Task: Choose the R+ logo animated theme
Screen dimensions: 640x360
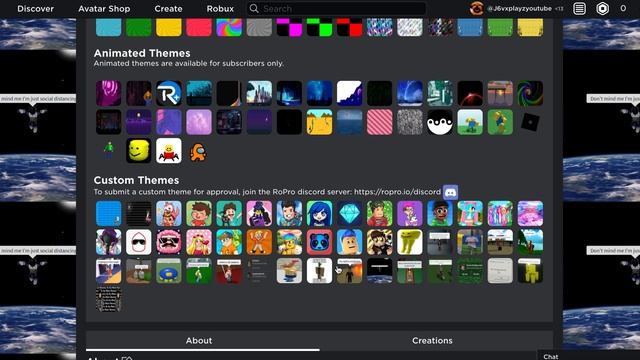Action: pos(169,93)
